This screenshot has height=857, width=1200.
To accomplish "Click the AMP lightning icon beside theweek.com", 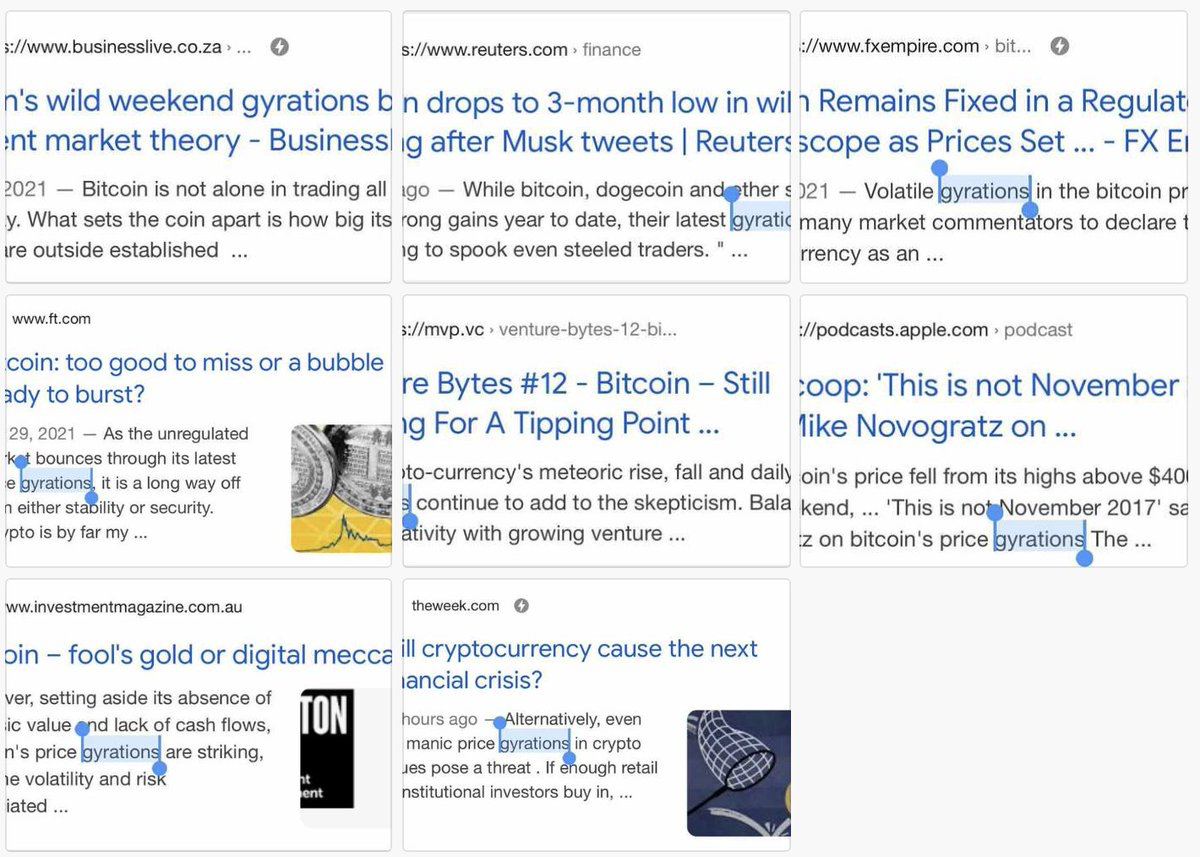I will pos(521,605).
